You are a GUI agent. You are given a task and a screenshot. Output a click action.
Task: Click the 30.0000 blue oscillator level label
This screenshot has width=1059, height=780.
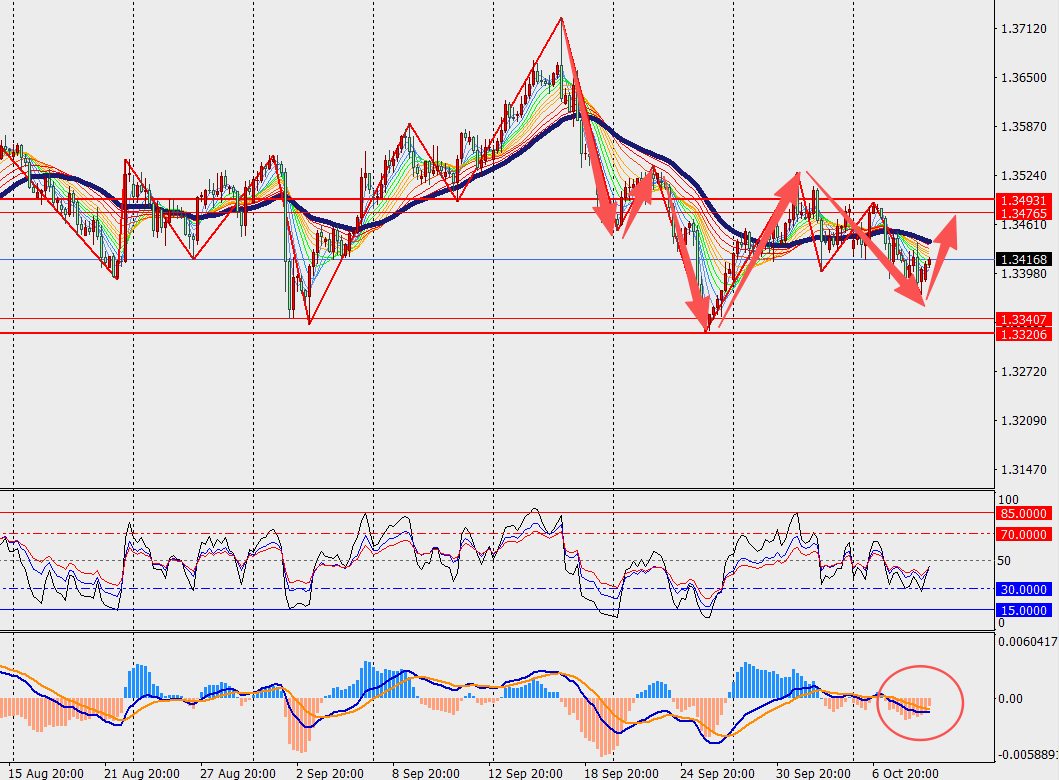click(x=1023, y=590)
